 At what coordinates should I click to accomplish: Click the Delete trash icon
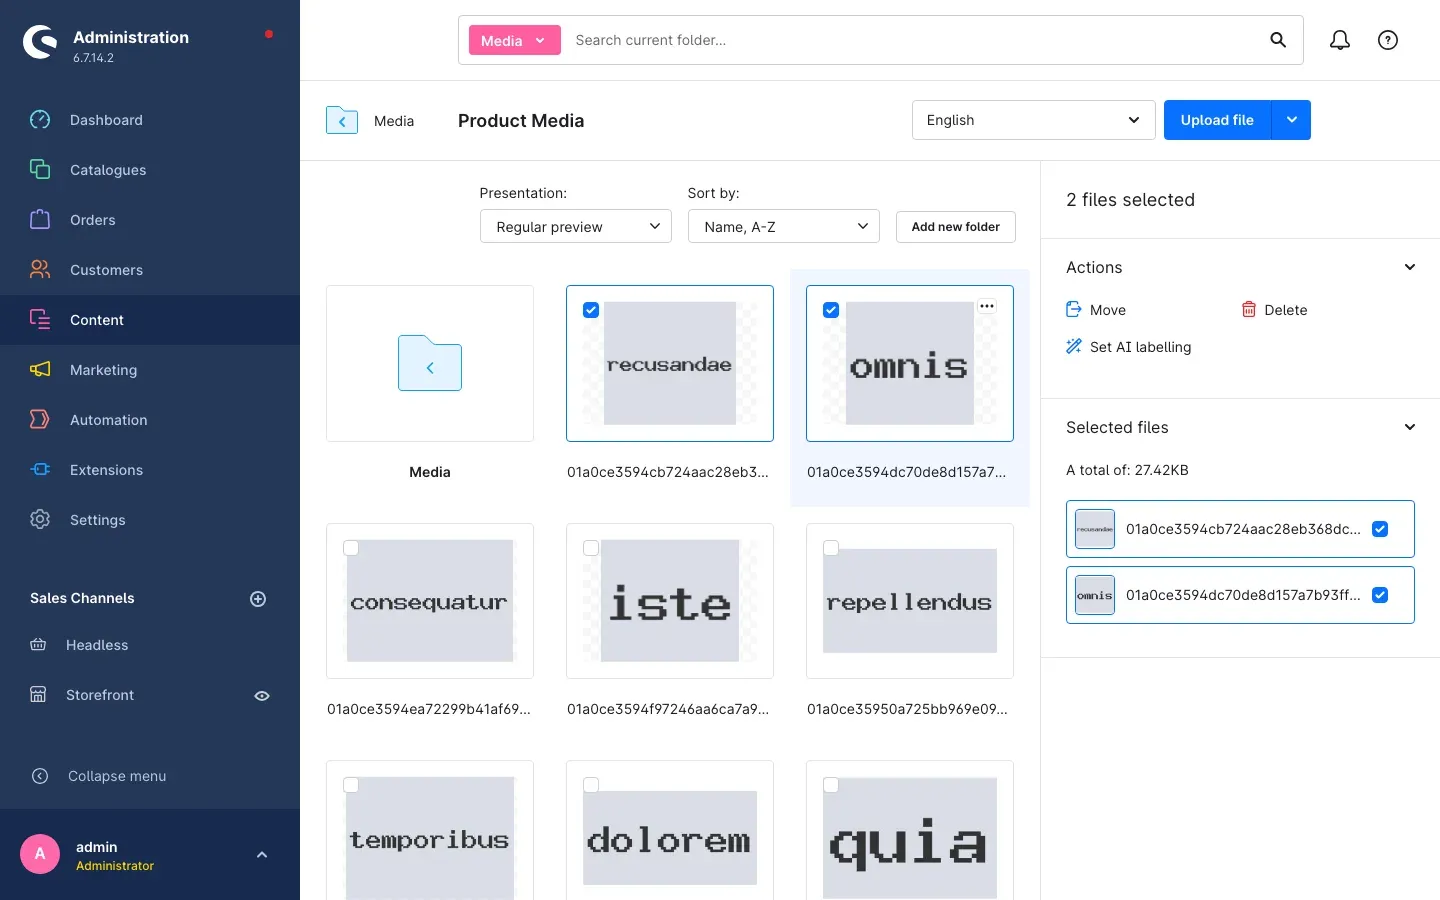coord(1249,310)
